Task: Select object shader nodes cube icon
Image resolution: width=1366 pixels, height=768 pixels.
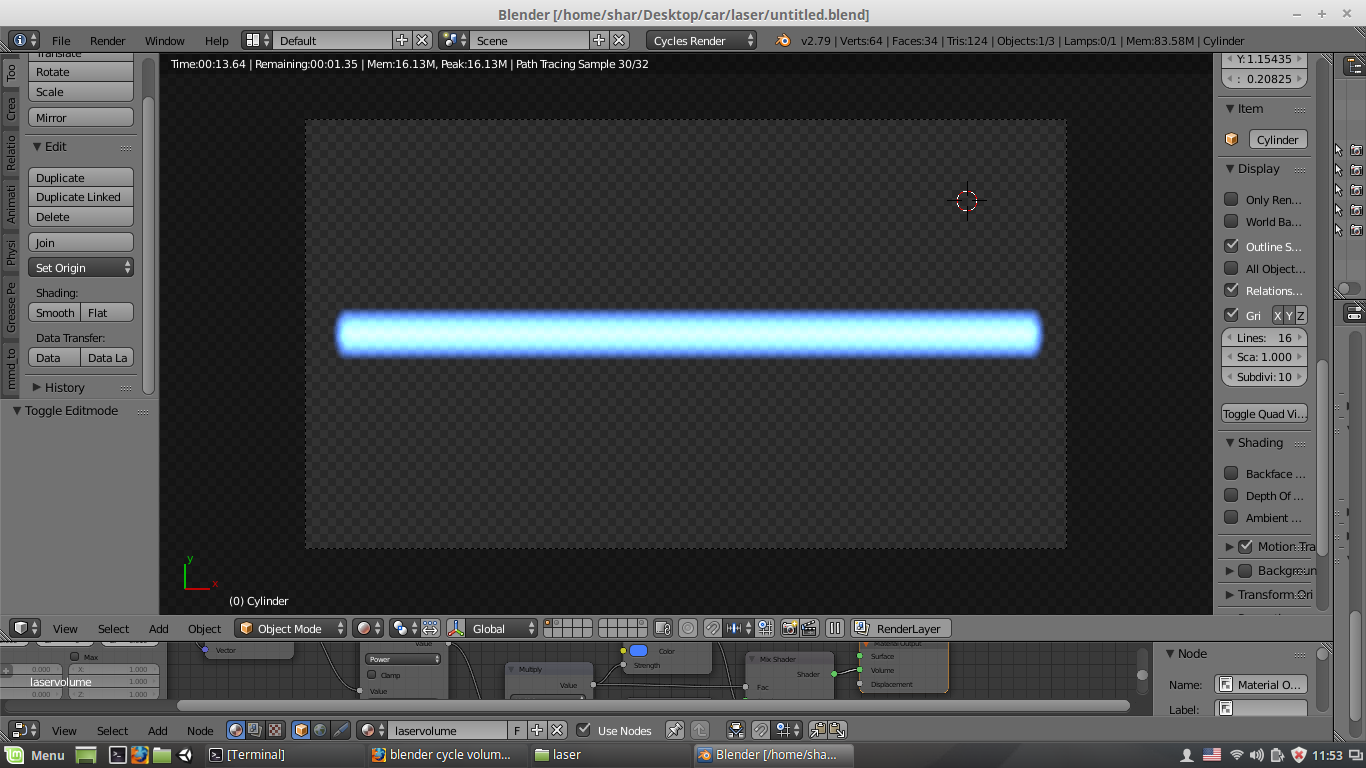Action: coord(300,730)
